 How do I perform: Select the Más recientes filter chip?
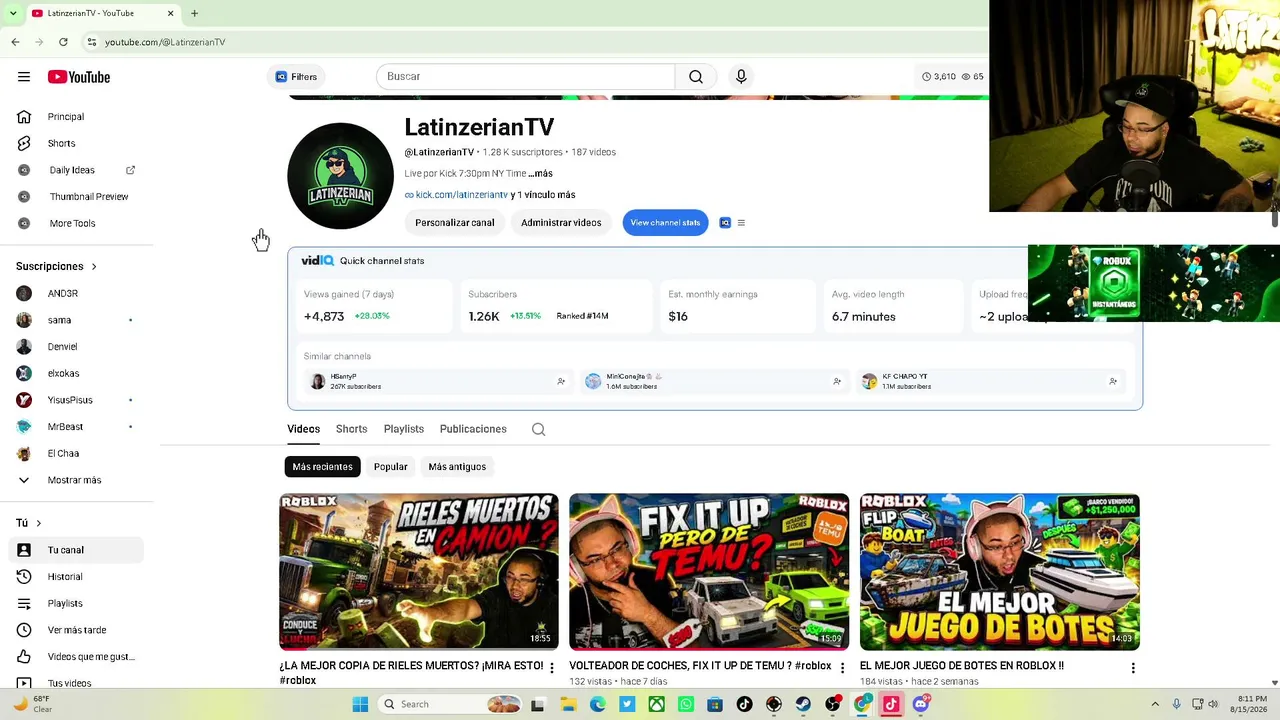click(322, 467)
